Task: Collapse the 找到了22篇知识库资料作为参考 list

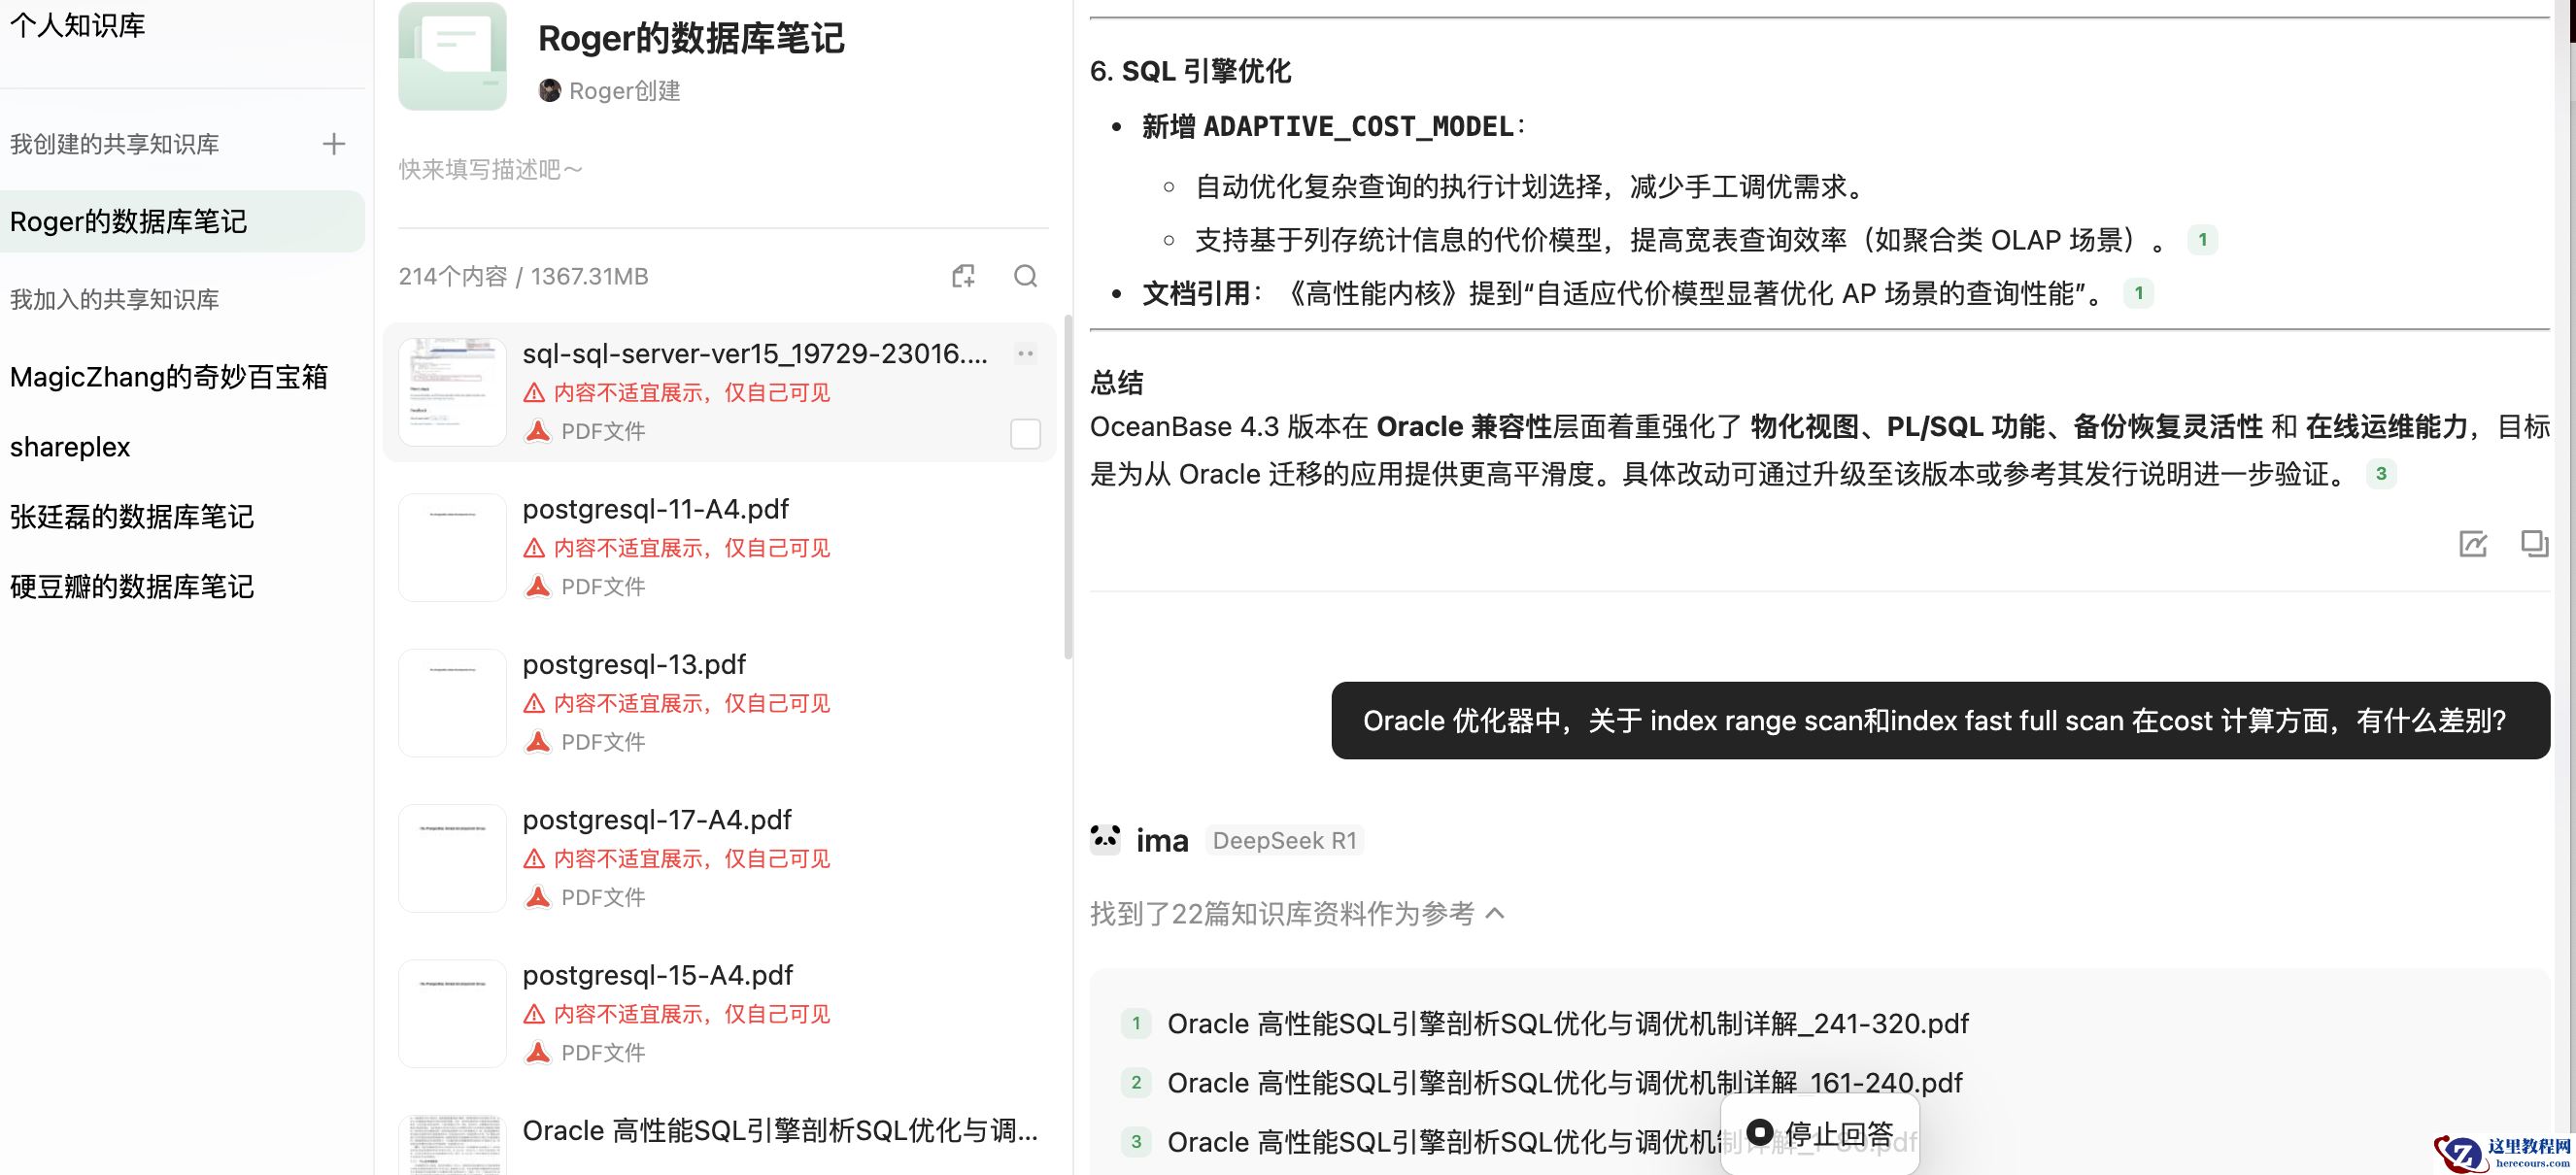Action: [1495, 913]
